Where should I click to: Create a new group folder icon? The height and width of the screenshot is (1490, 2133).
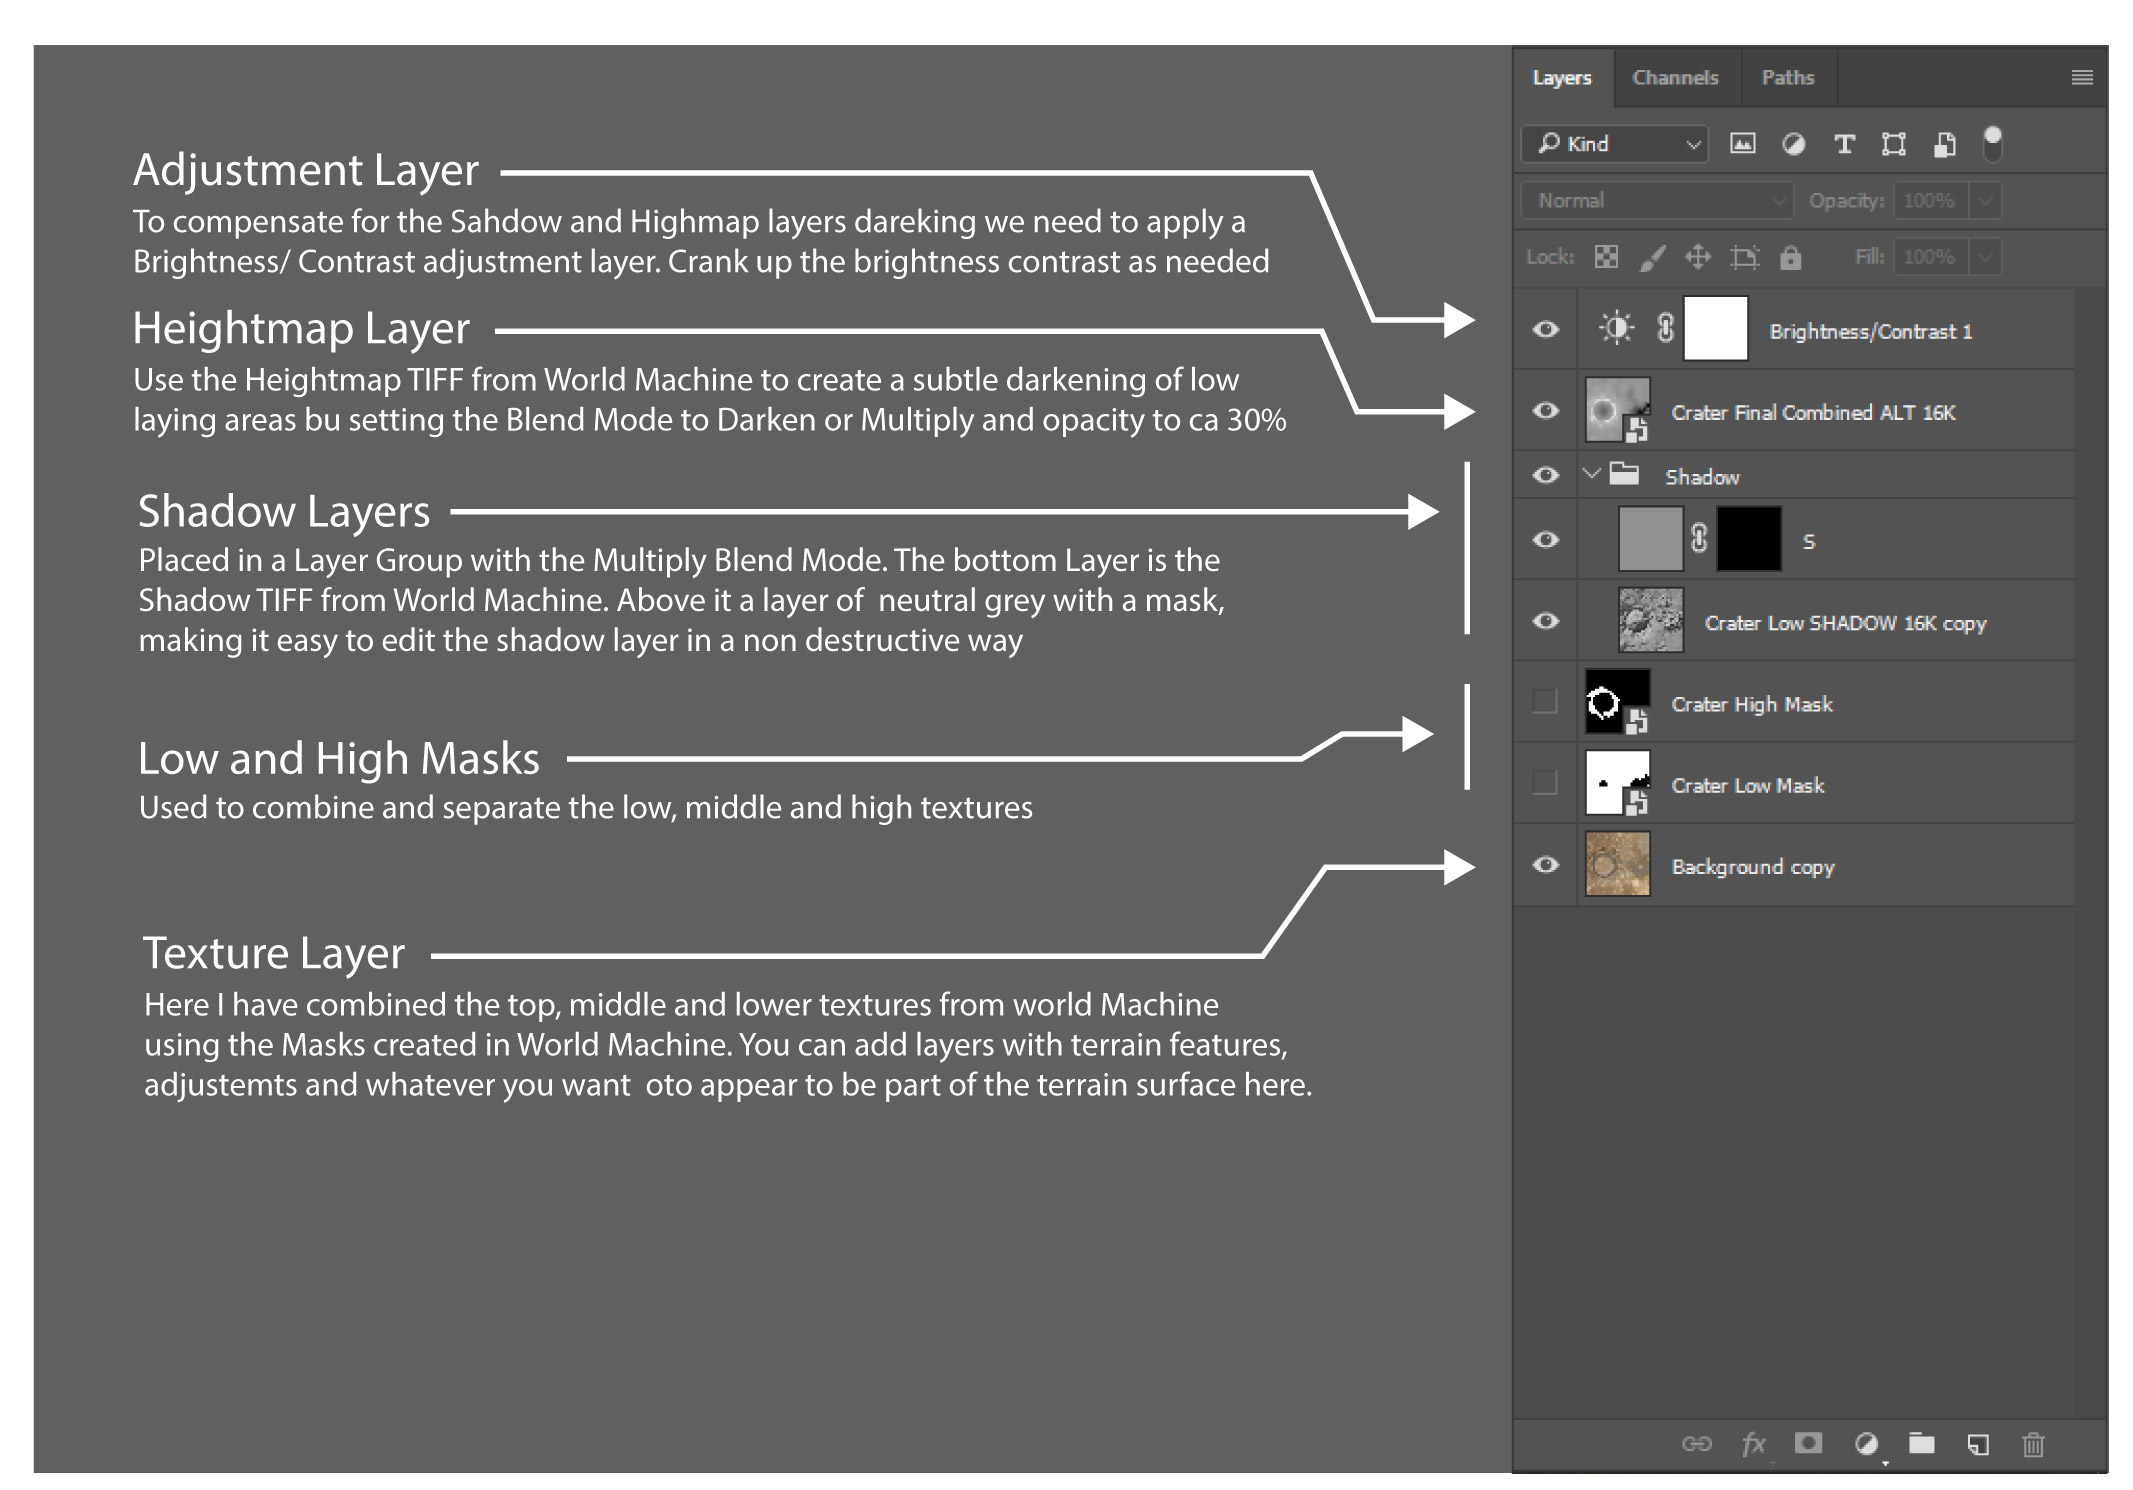pos(1921,1442)
